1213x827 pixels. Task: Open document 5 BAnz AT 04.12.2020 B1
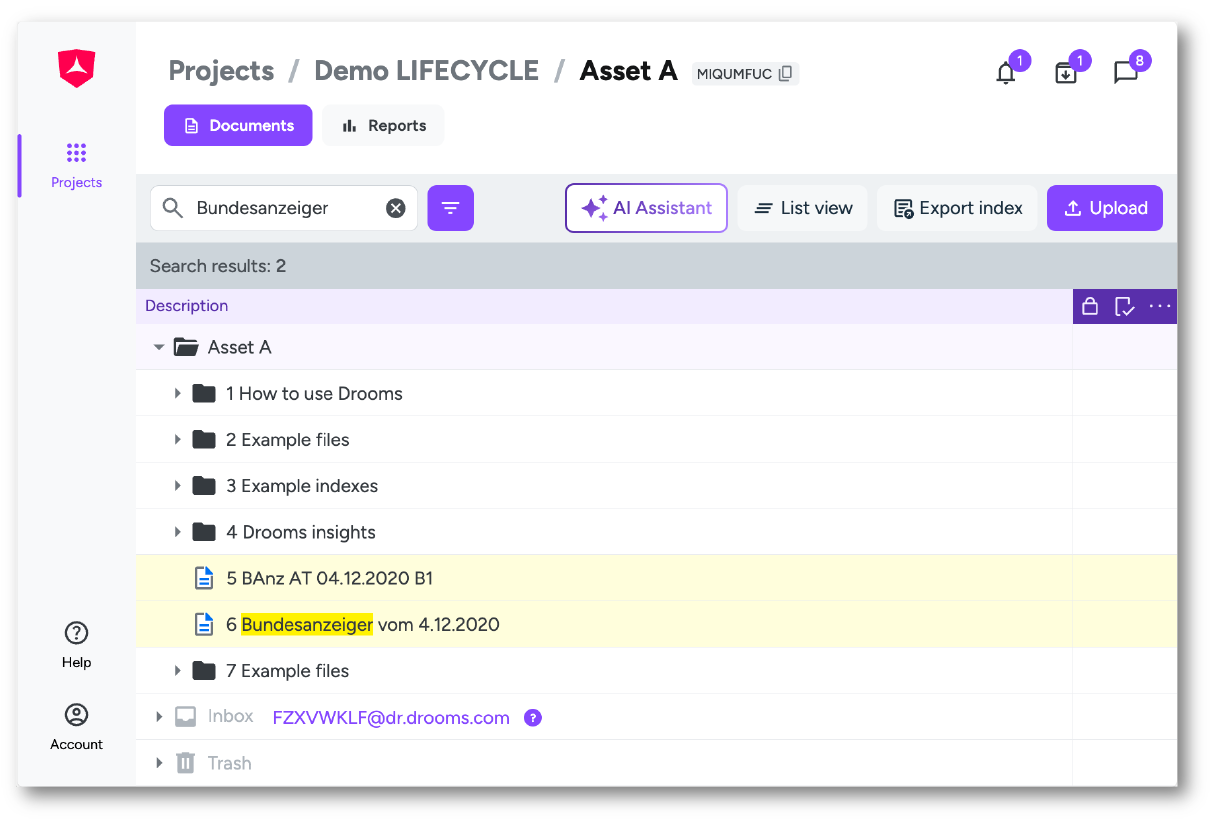click(330, 578)
